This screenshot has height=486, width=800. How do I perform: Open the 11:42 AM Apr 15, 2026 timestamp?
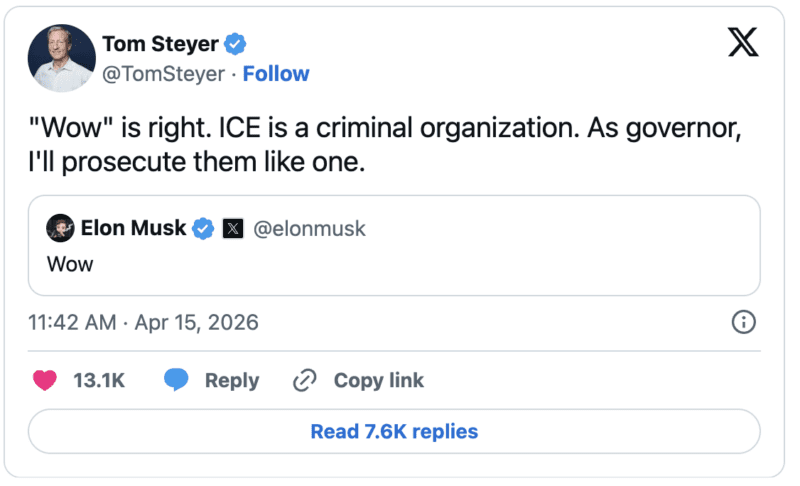(x=143, y=322)
